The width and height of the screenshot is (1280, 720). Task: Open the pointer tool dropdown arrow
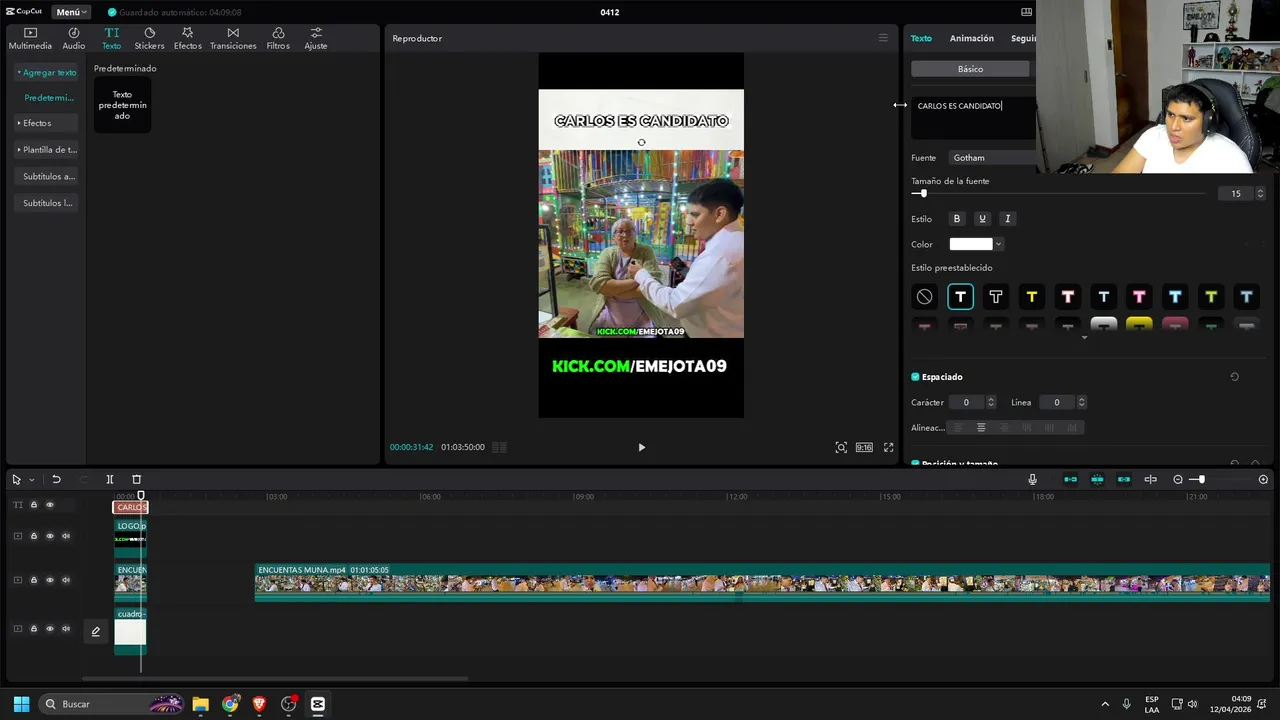point(31,480)
